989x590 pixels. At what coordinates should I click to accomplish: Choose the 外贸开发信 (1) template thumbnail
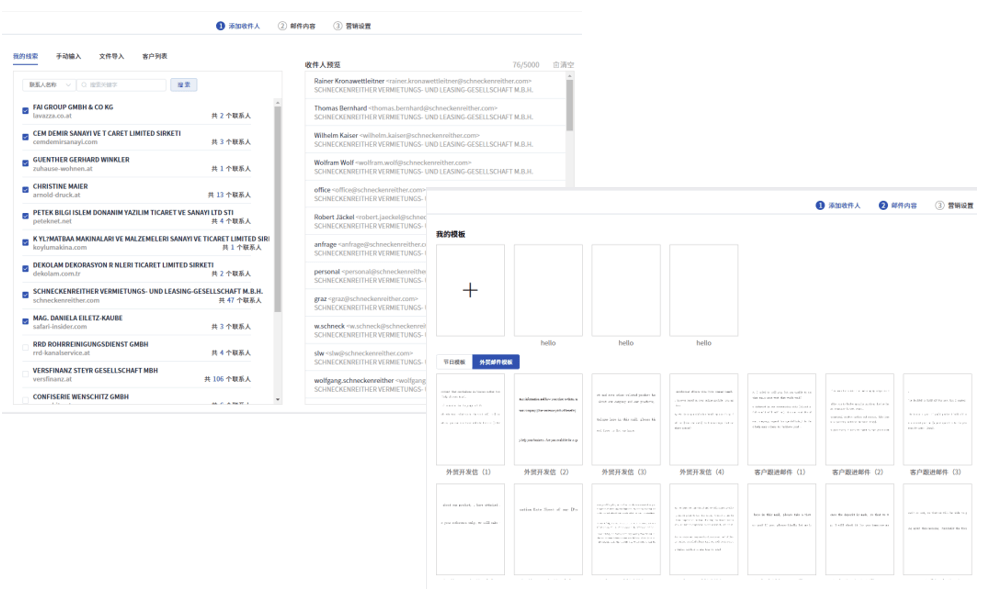pyautogui.click(x=470, y=418)
